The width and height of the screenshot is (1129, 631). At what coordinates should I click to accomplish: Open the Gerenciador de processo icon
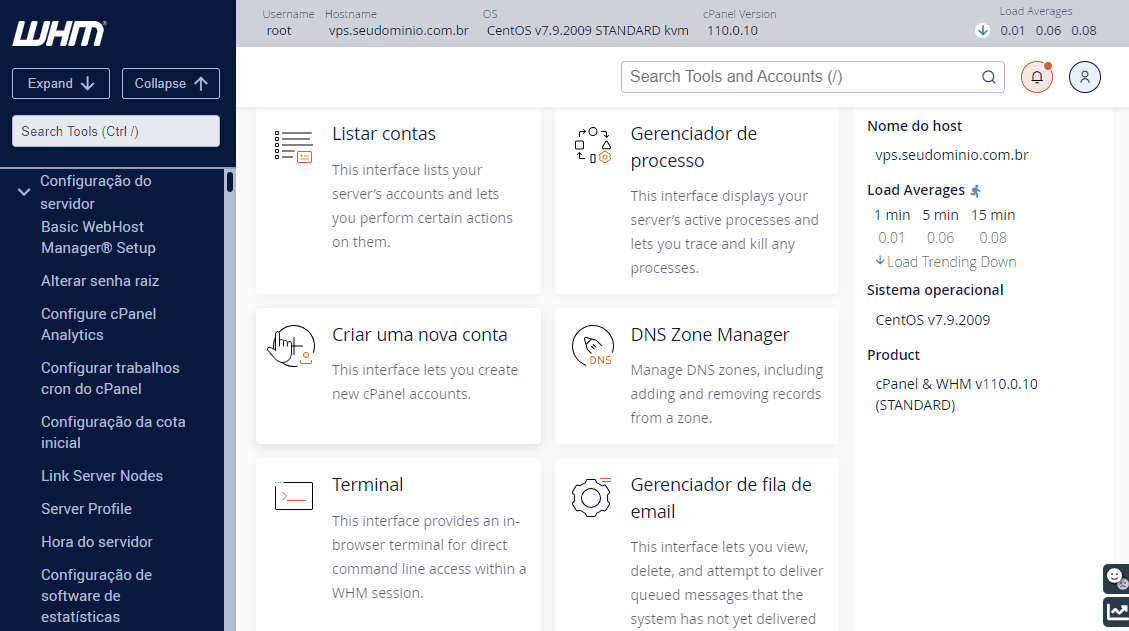(x=593, y=145)
